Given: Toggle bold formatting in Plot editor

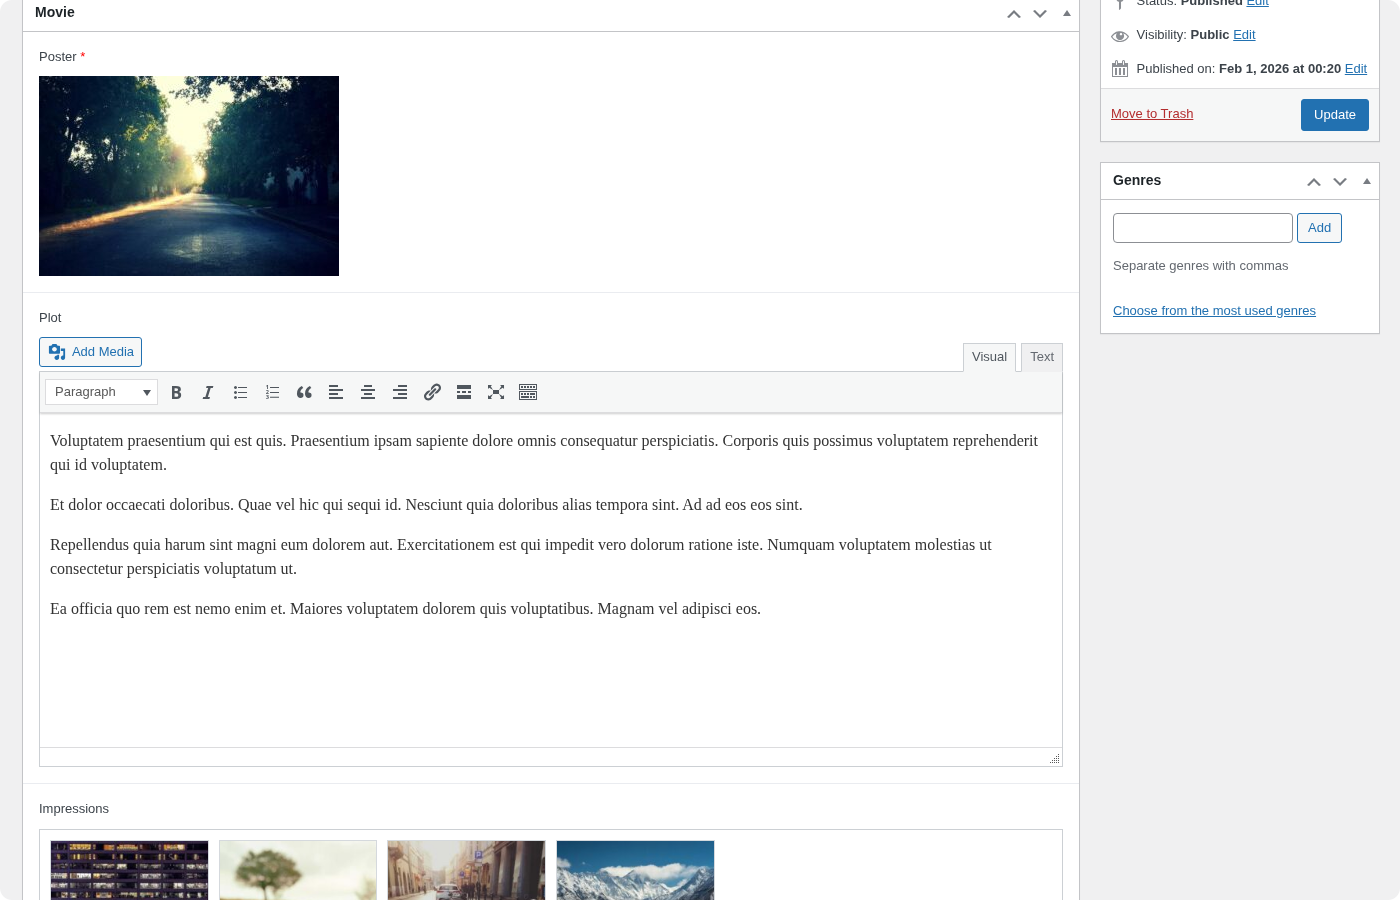Looking at the screenshot, I should tap(176, 392).
